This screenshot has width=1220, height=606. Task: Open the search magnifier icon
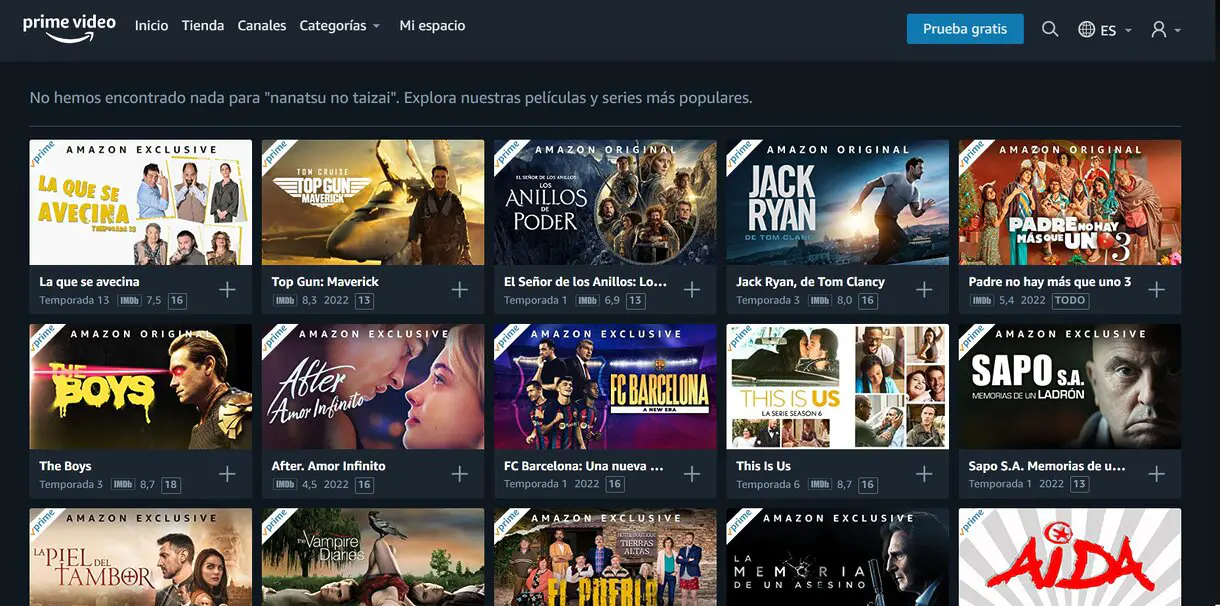[x=1050, y=29]
